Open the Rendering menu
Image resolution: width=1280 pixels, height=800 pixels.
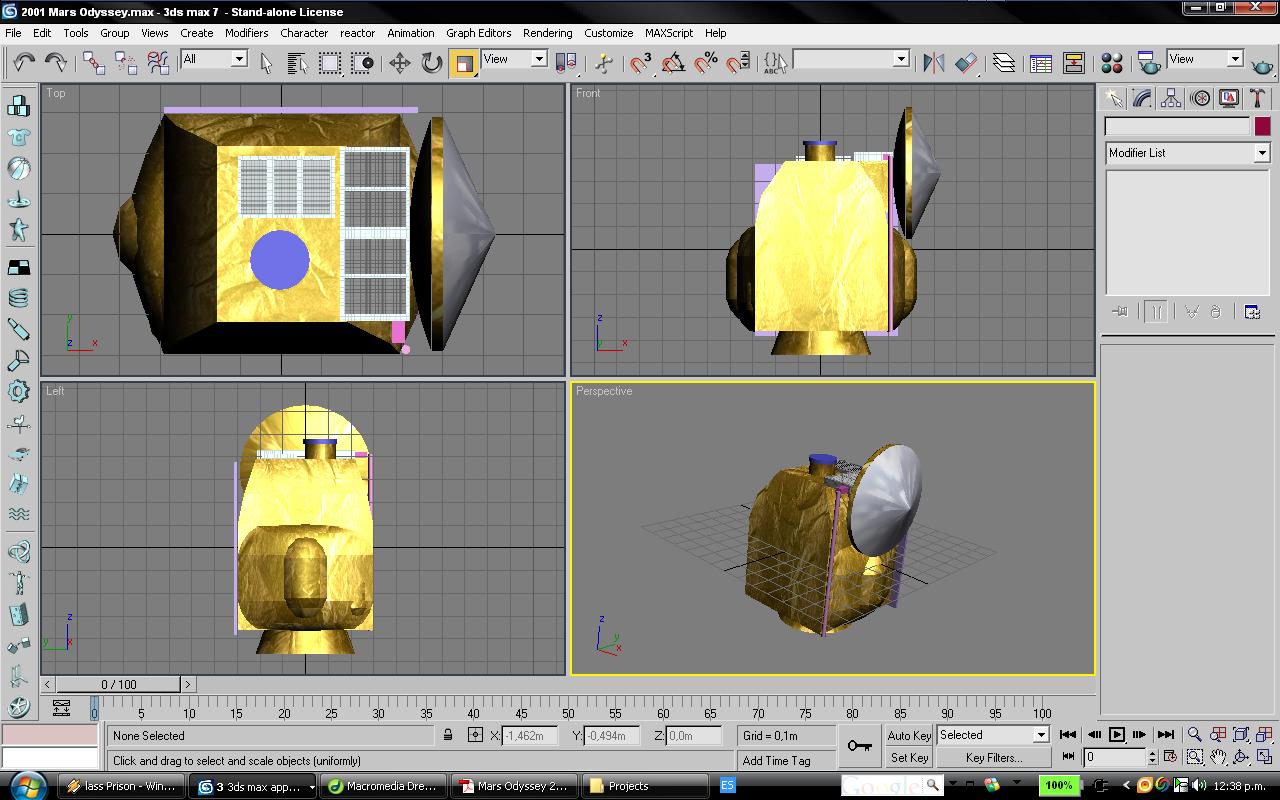click(x=548, y=33)
